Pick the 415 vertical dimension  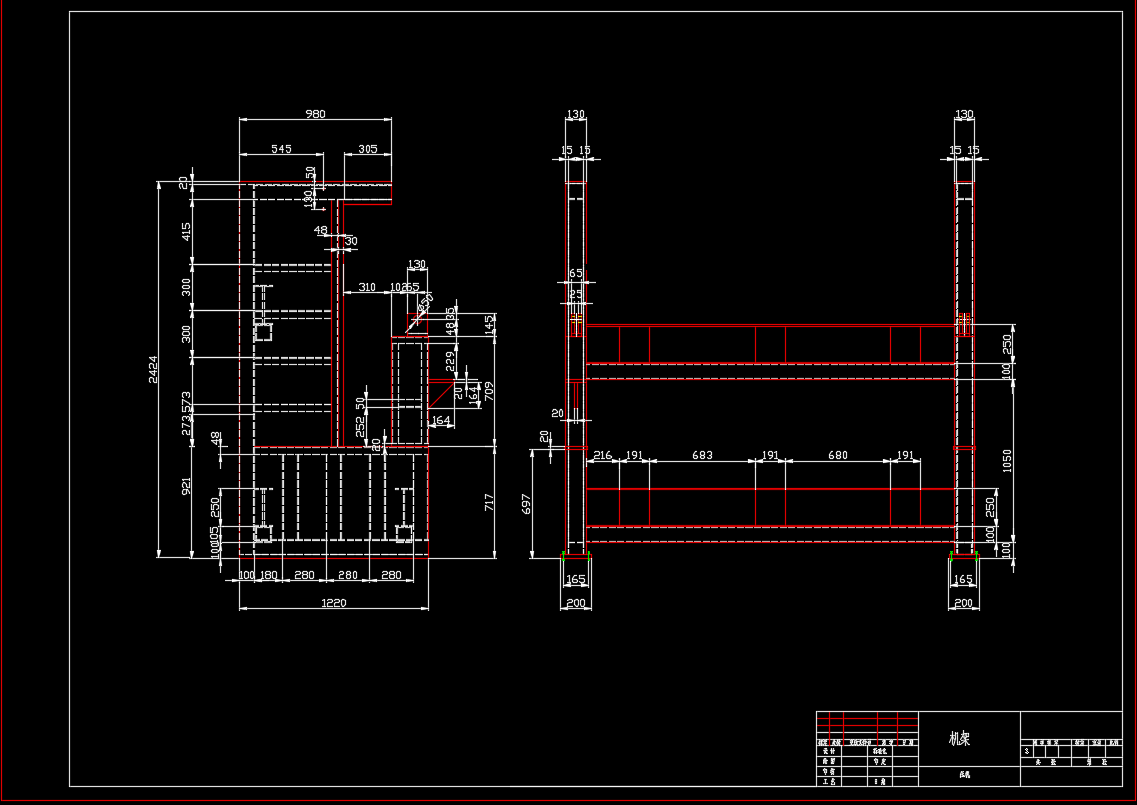(186, 232)
